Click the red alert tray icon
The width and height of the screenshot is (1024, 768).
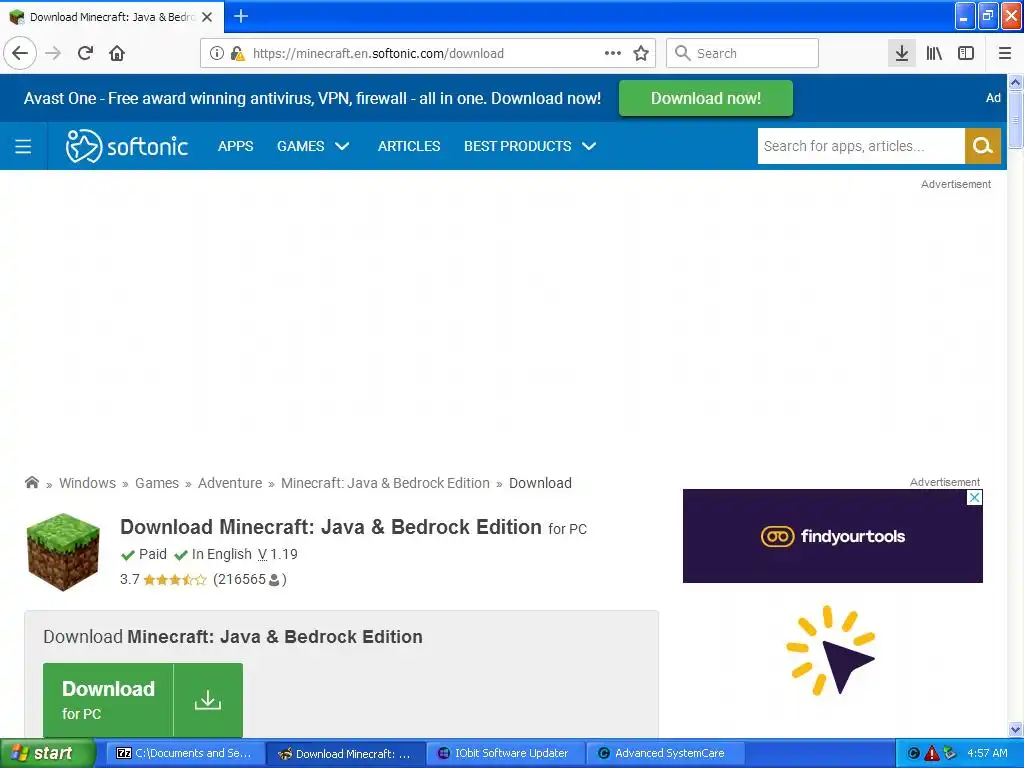pos(931,753)
